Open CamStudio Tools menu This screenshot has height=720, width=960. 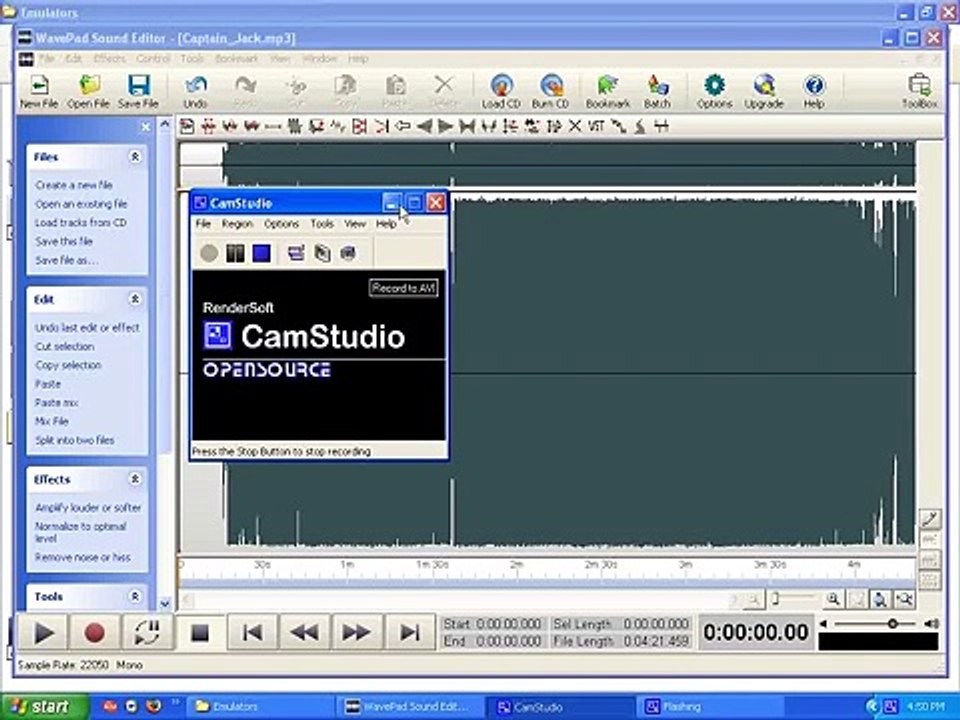(322, 223)
